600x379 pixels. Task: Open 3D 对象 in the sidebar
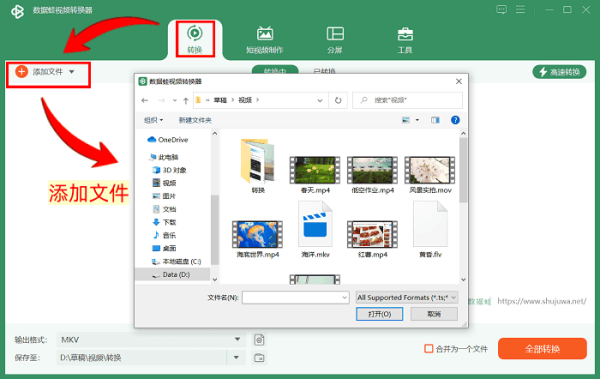(x=169, y=170)
